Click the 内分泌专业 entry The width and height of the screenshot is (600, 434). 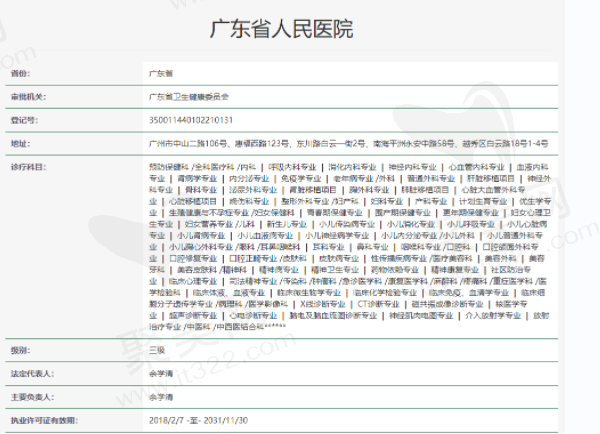249,179
